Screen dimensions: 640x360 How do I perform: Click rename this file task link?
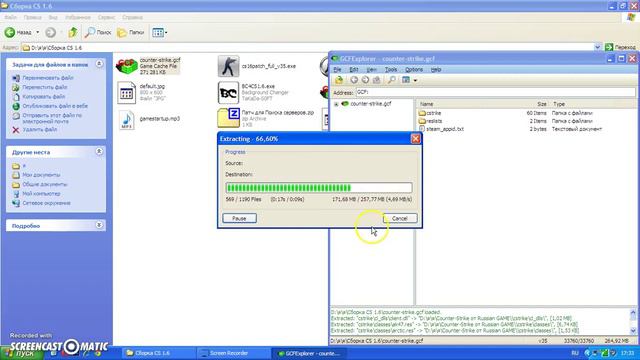[48, 78]
